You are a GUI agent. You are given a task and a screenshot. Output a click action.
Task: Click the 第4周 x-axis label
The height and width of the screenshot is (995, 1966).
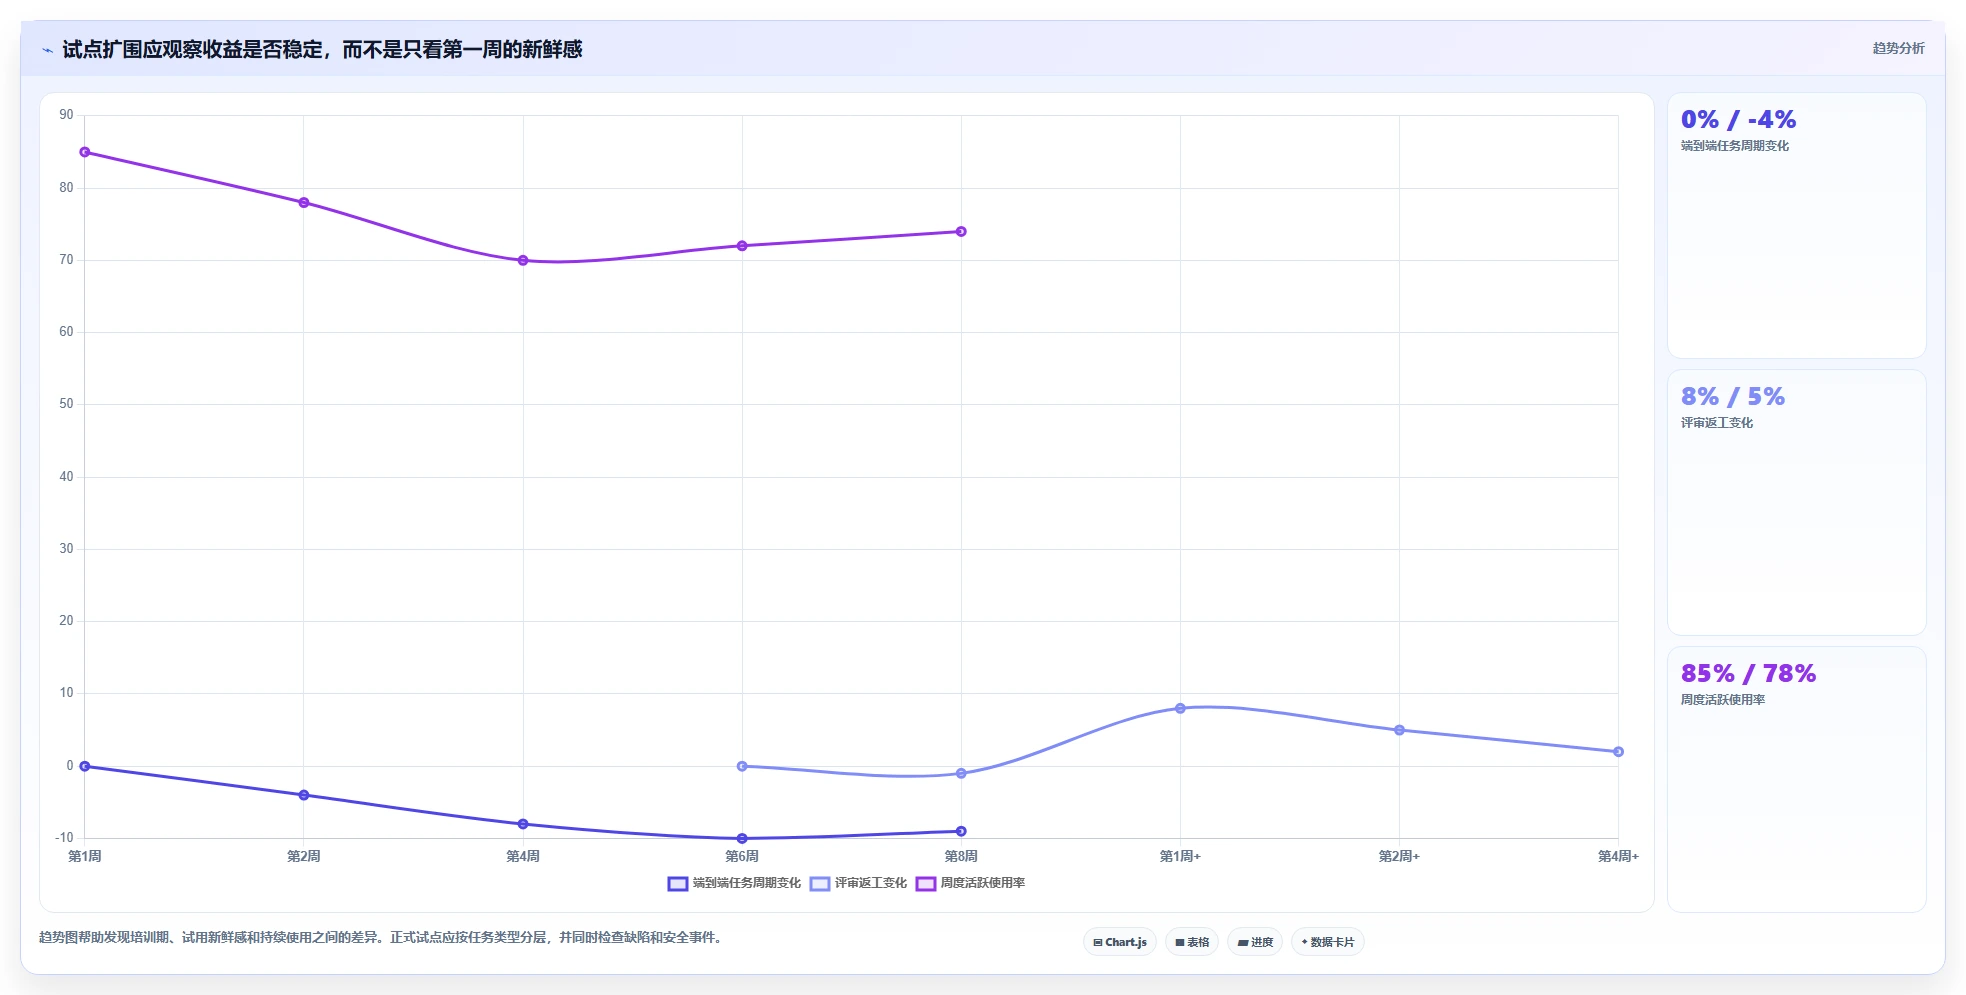point(523,857)
